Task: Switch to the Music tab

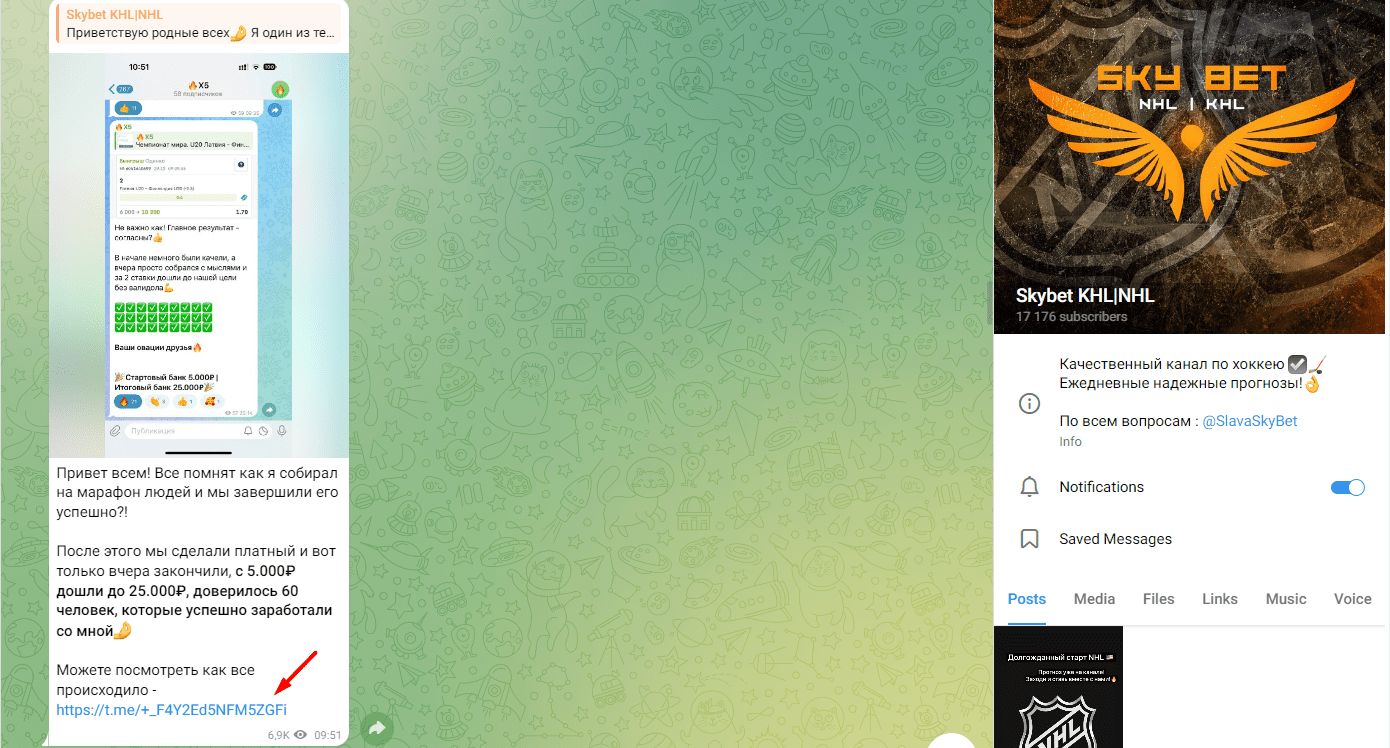Action: pos(1286,599)
